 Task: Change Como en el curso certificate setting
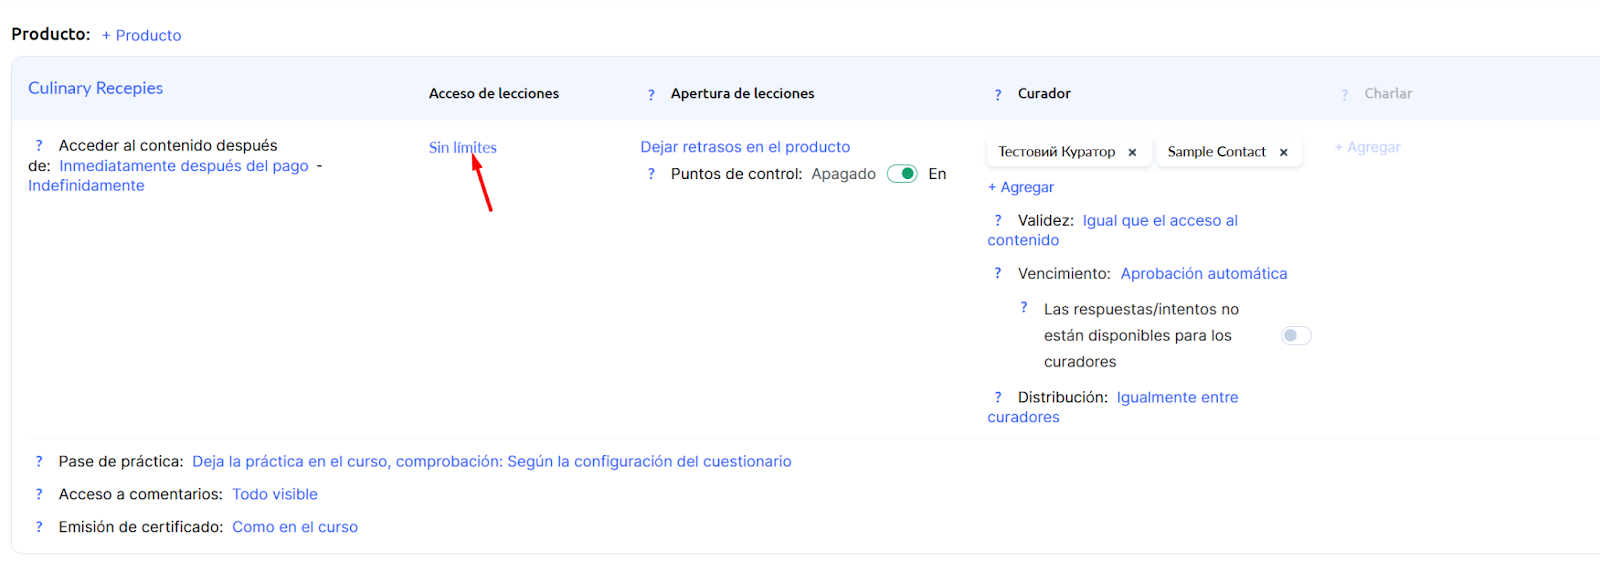tap(295, 527)
